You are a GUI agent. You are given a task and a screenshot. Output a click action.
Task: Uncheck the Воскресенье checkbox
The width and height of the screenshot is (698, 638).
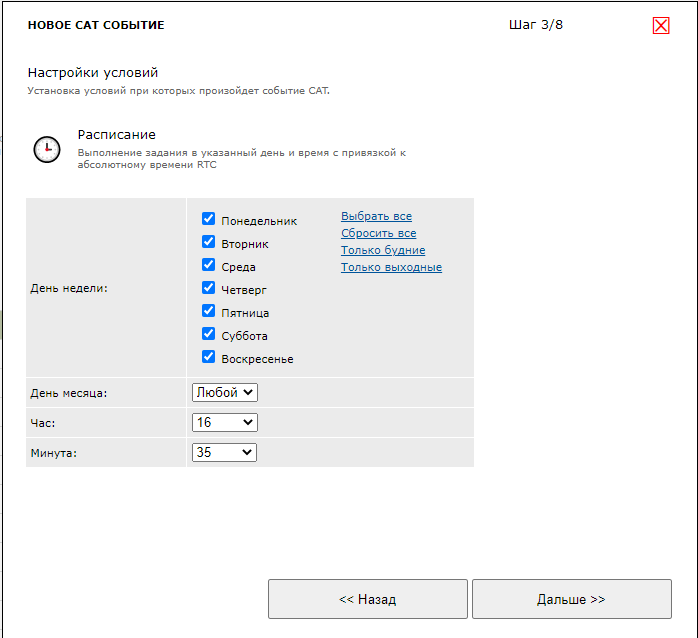click(209, 357)
